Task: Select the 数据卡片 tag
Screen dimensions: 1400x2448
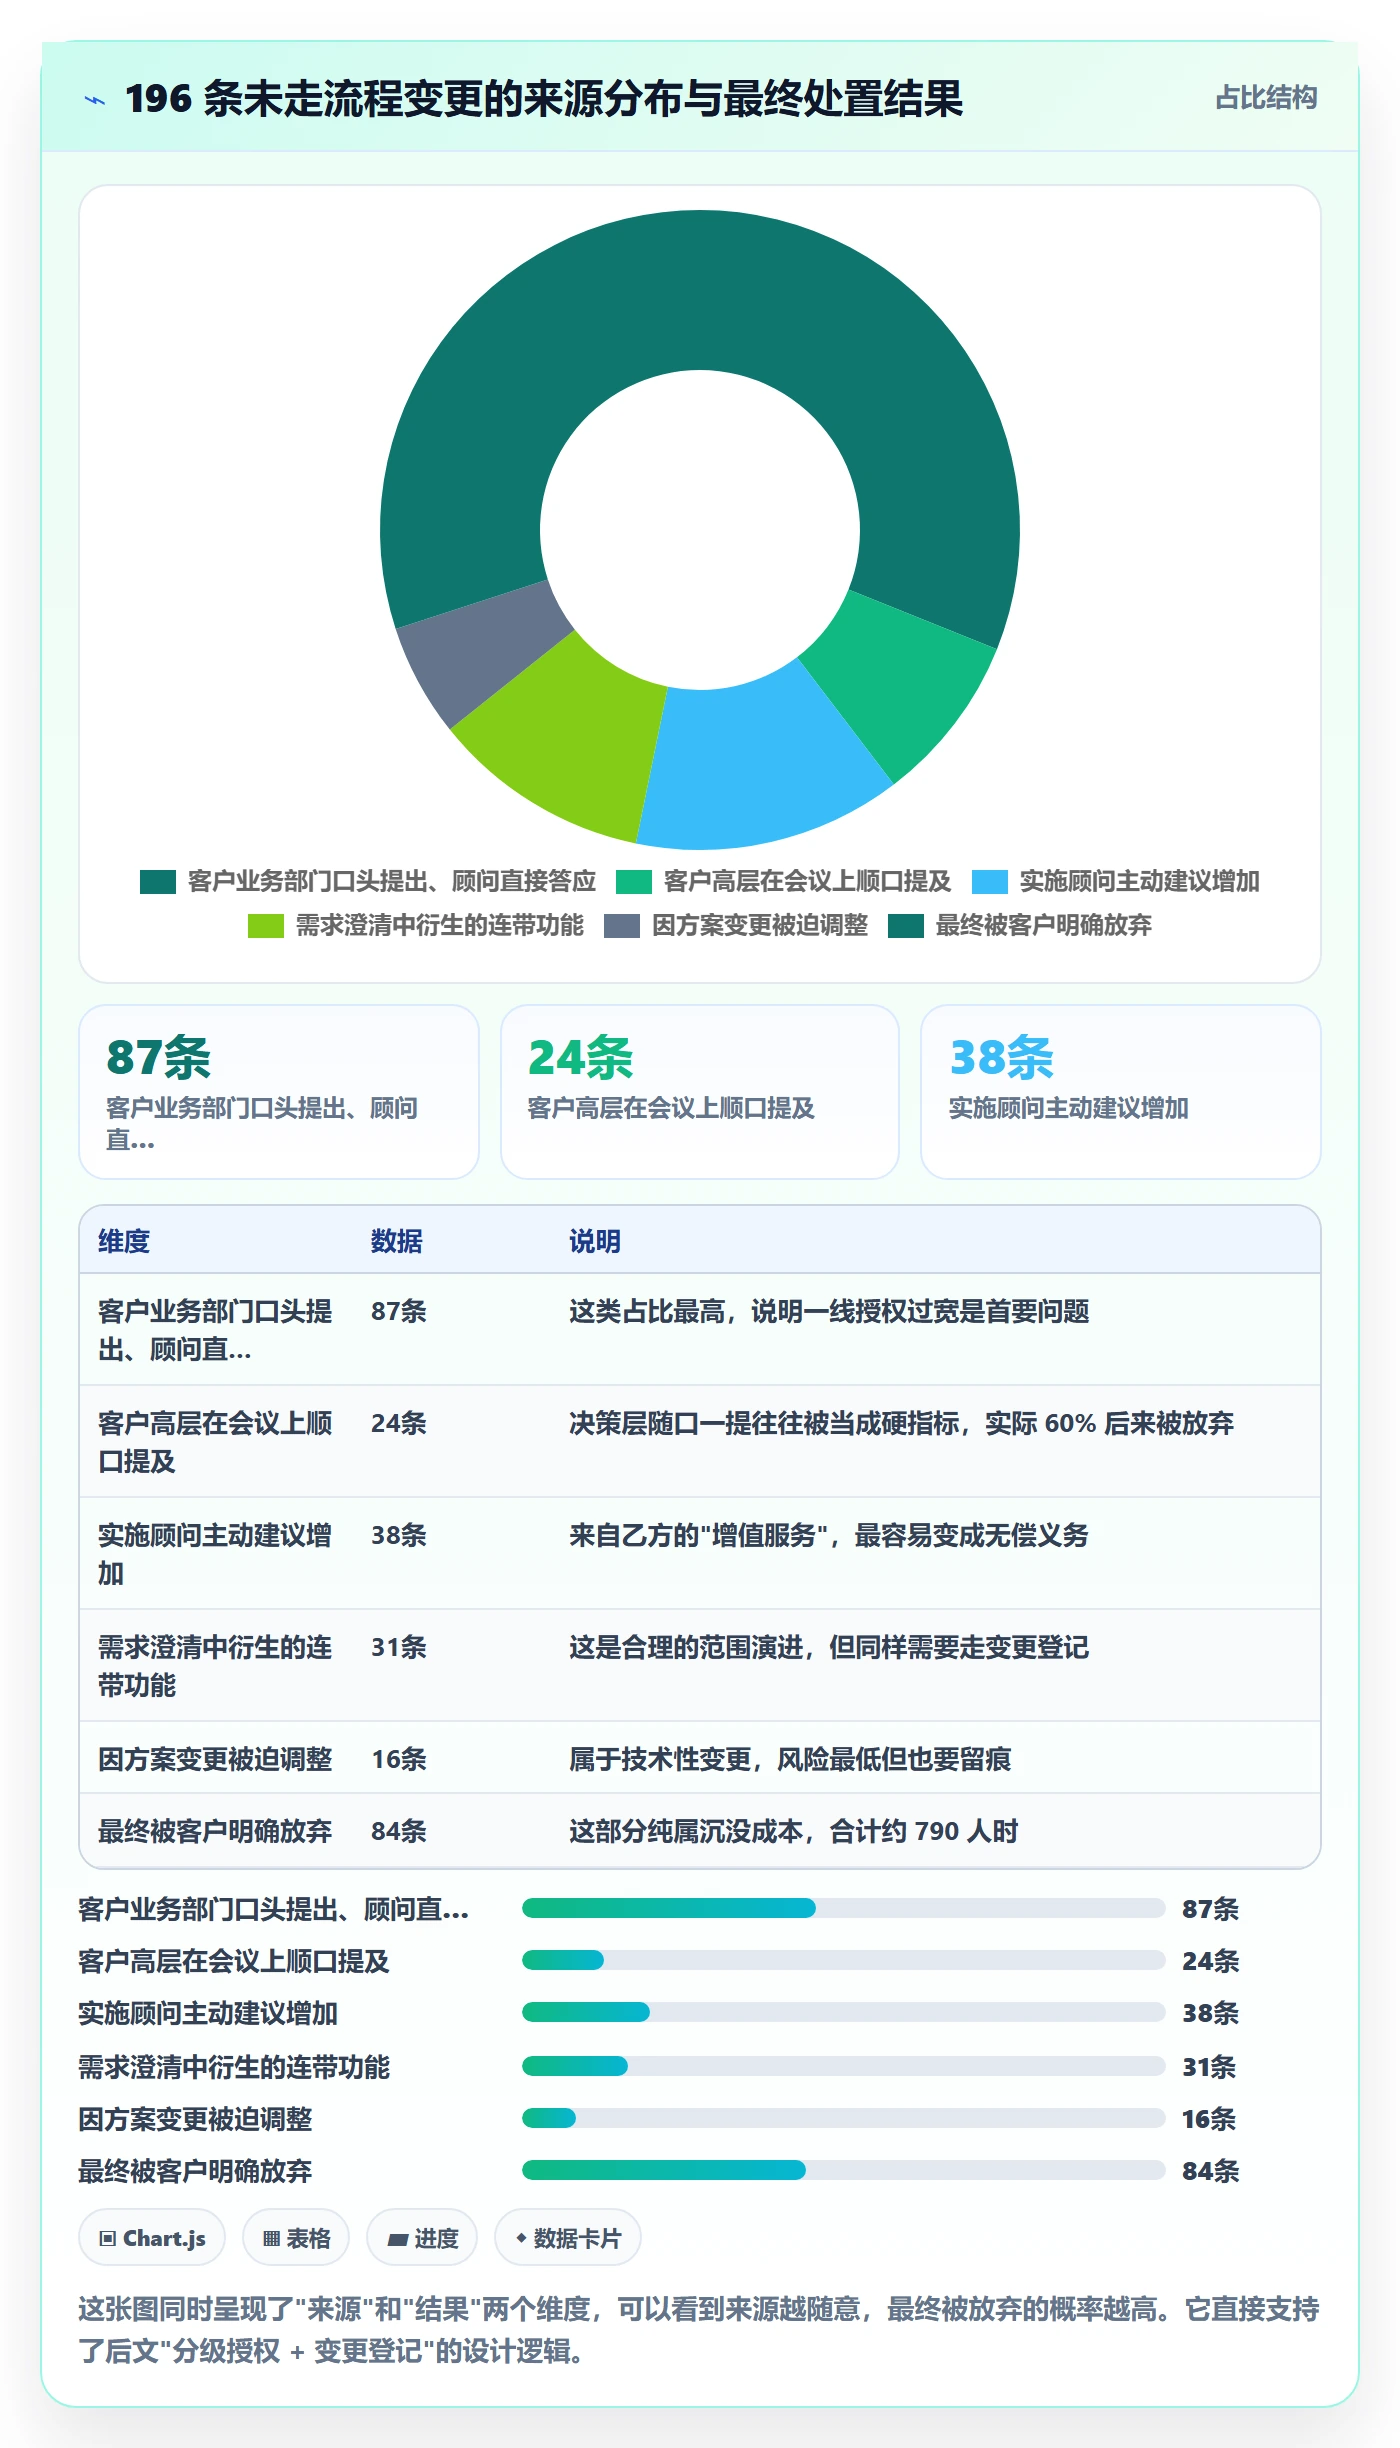Action: point(568,2238)
